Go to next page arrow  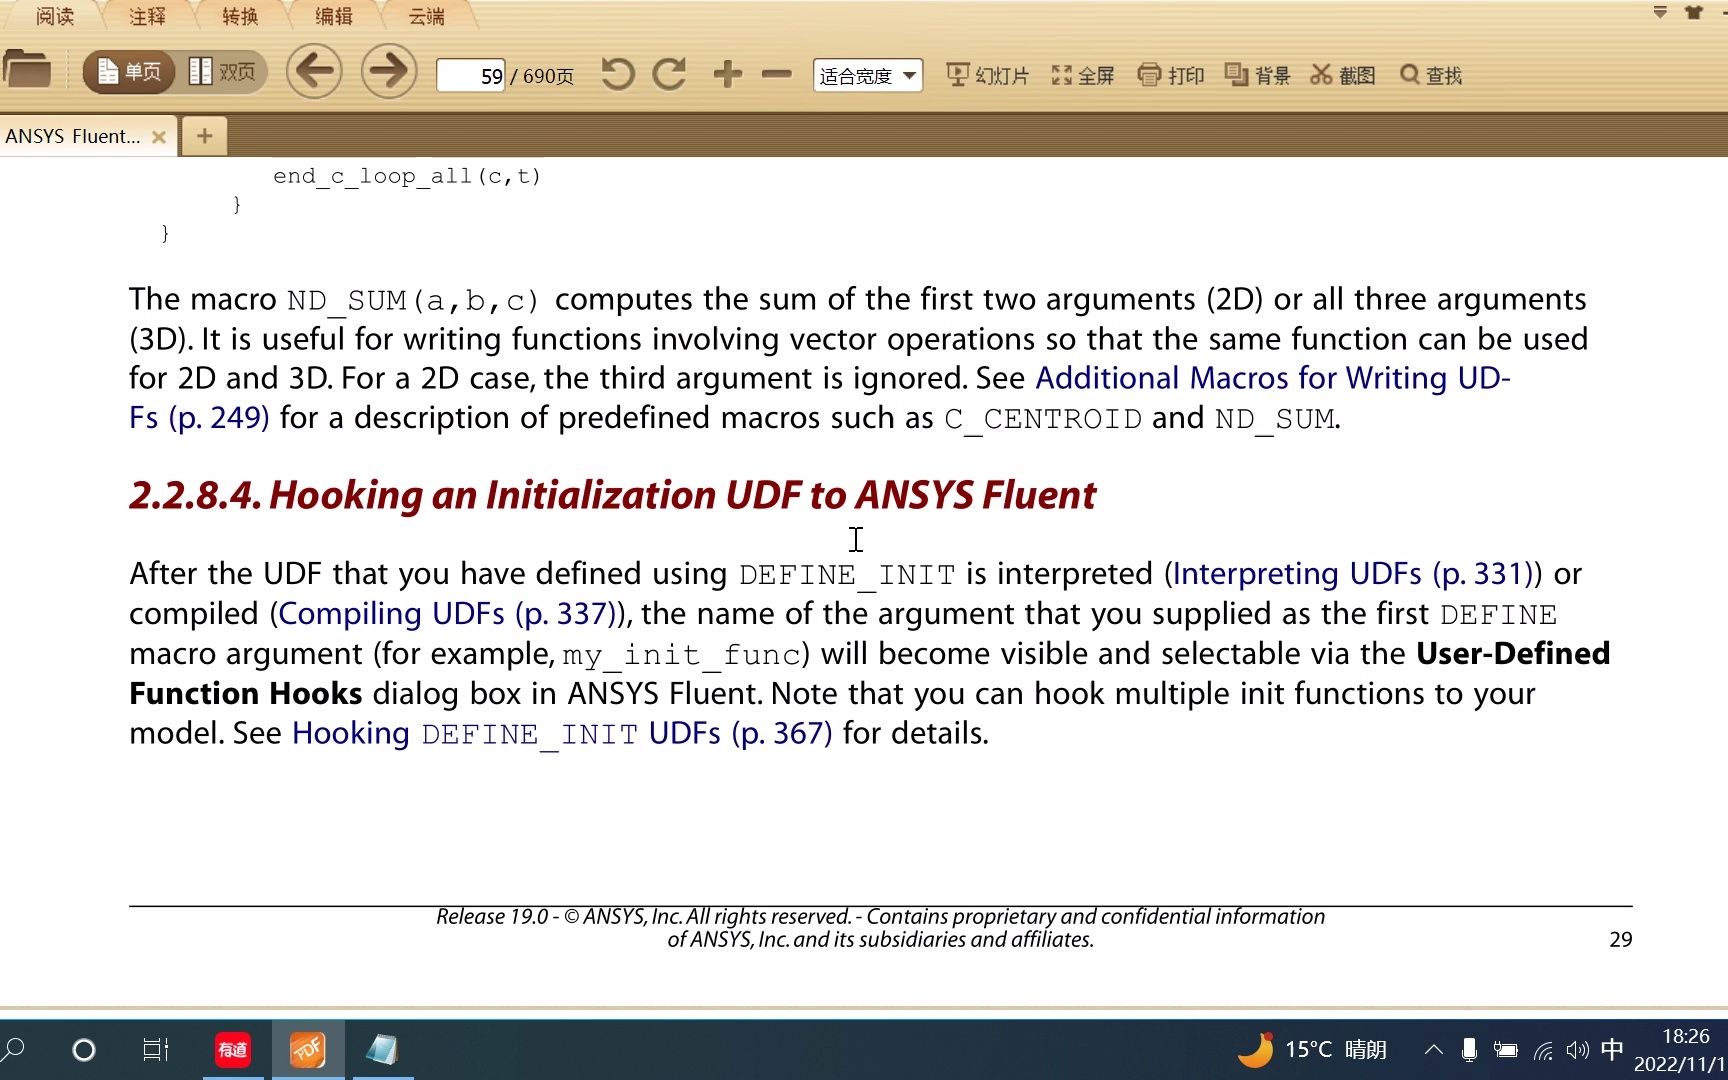point(388,71)
